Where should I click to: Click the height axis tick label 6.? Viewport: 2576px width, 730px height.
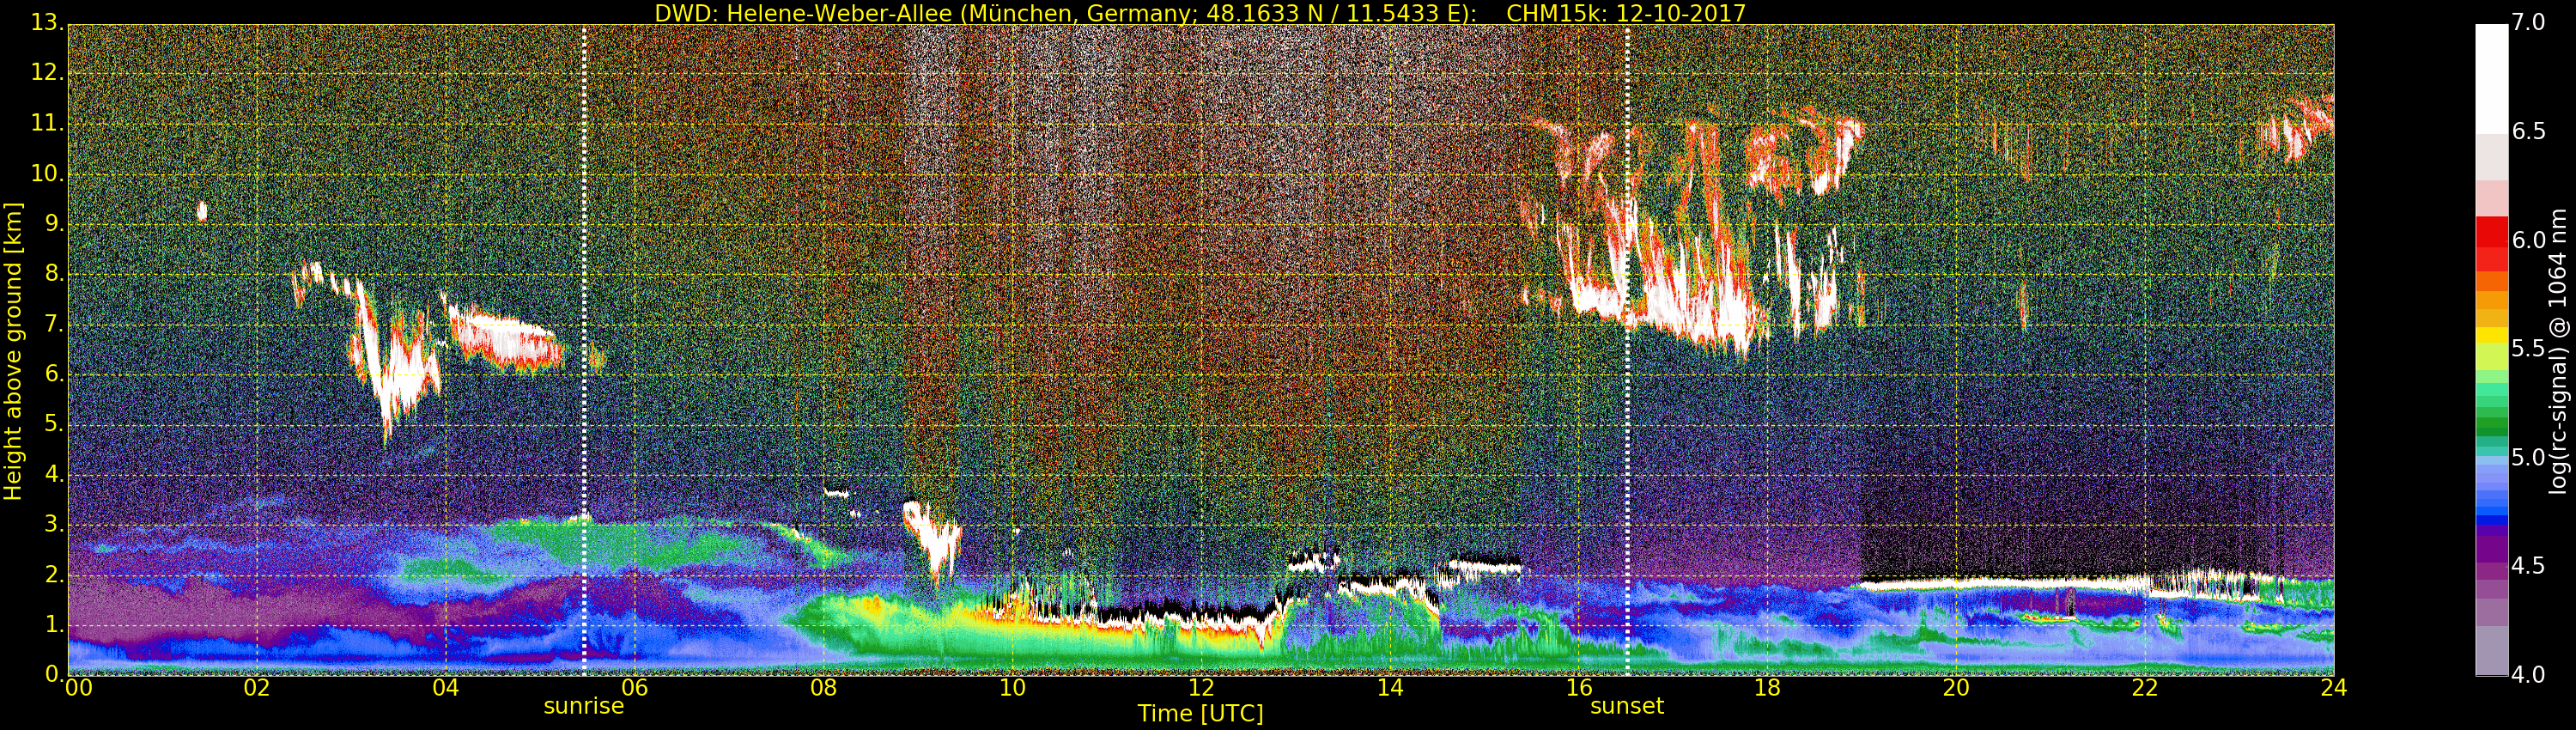tap(54, 374)
